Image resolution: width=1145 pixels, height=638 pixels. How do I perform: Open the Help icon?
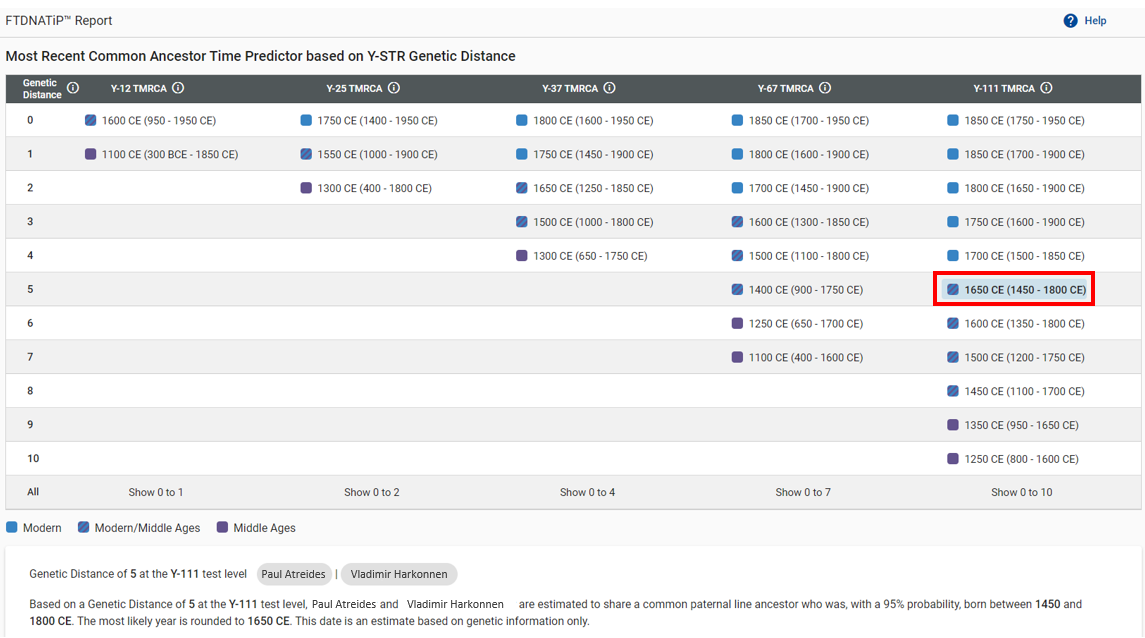click(1070, 21)
